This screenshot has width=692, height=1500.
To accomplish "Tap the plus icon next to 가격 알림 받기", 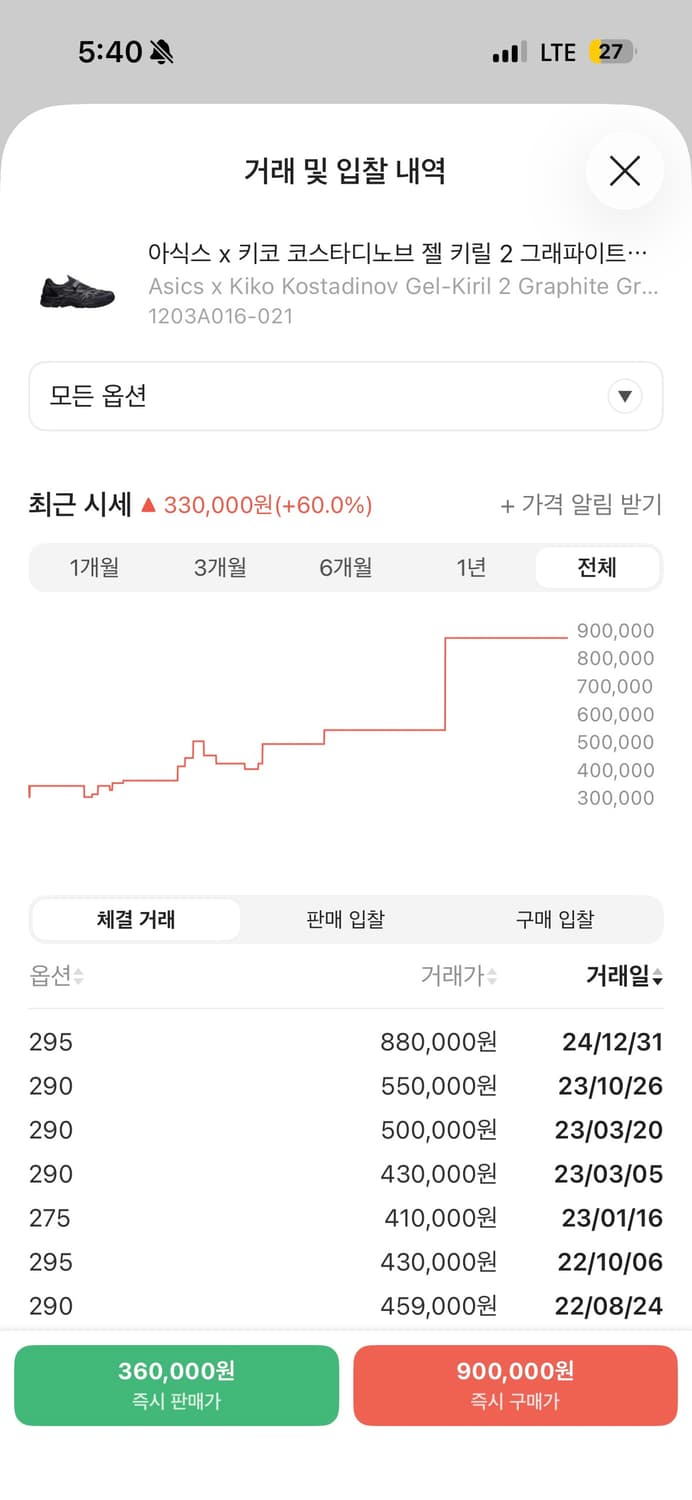I will (x=508, y=506).
